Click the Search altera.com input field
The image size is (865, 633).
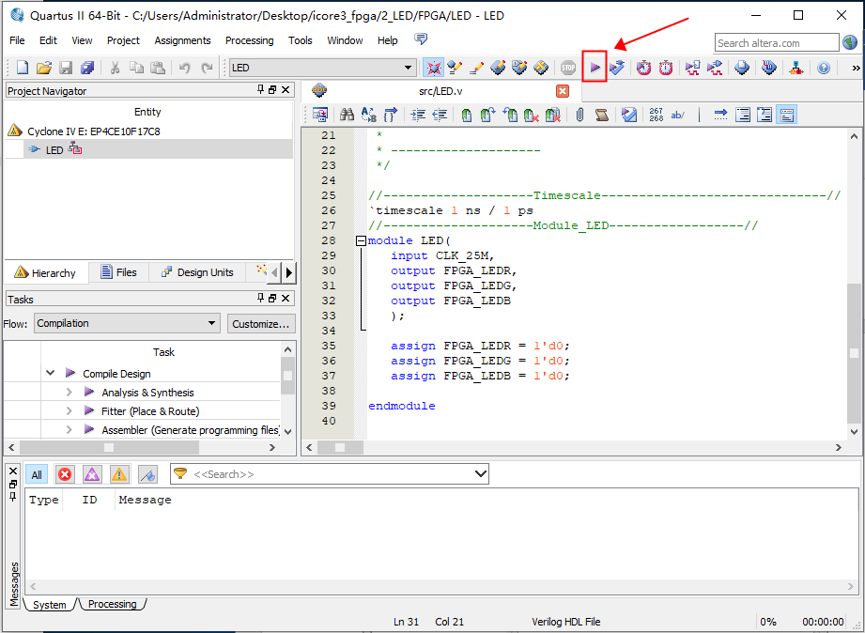click(x=776, y=42)
